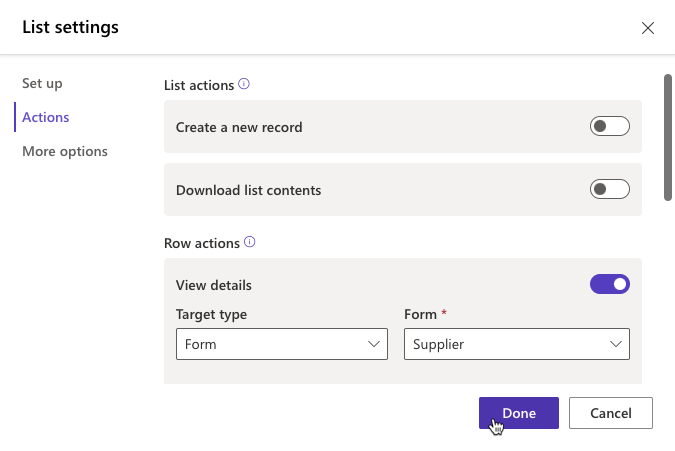Select the Actions tab

46,117
